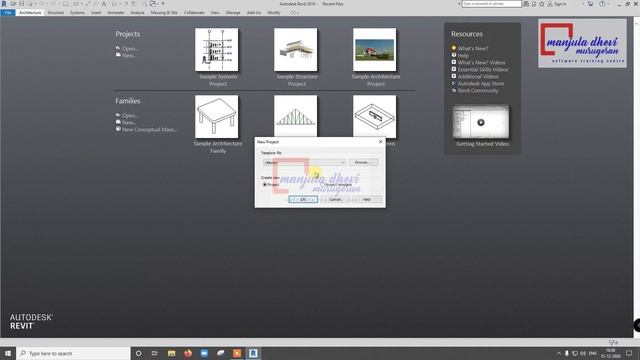Image resolution: width=640 pixels, height=360 pixels.
Task: Open the Insert ribbon tab
Action: click(x=96, y=13)
